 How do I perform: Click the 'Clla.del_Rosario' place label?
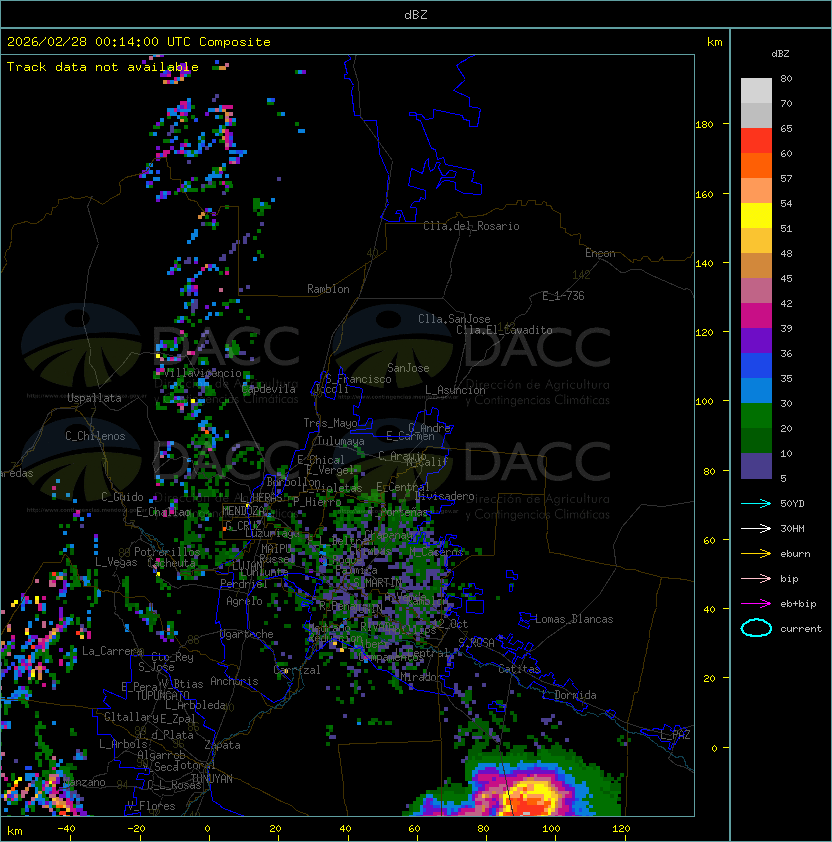471,226
